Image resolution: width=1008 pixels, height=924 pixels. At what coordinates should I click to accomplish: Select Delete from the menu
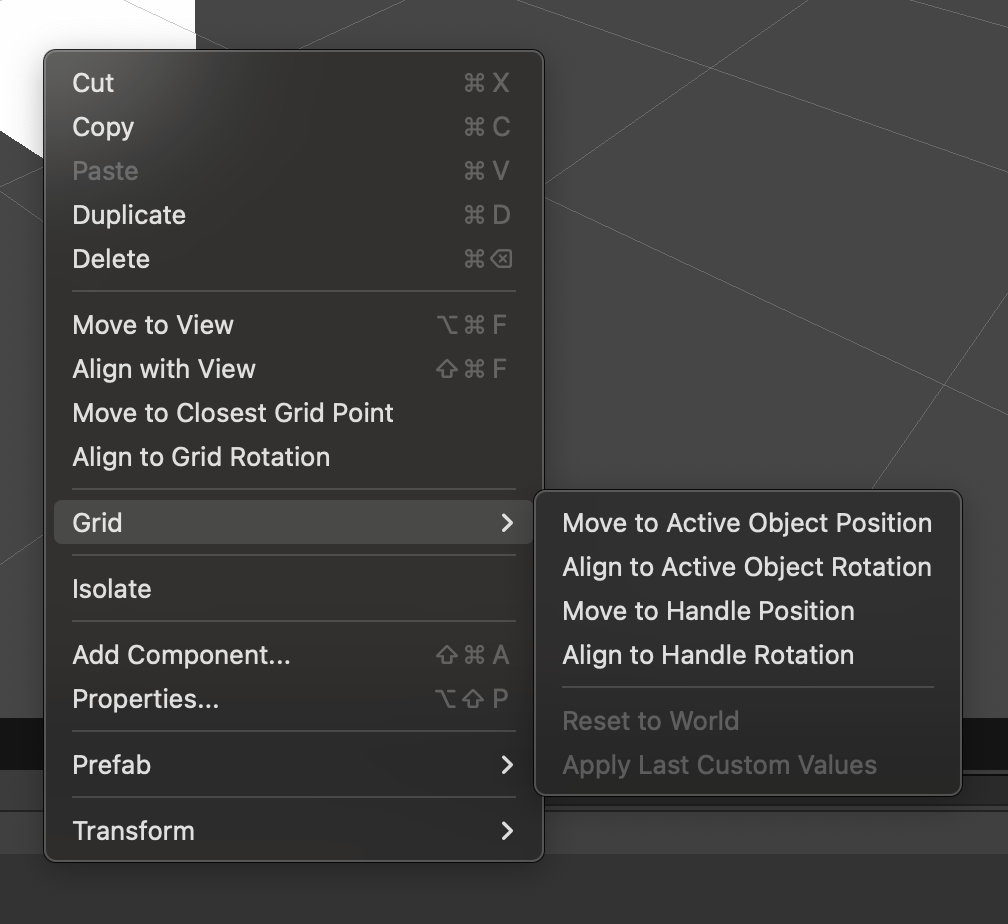pyautogui.click(x=294, y=258)
